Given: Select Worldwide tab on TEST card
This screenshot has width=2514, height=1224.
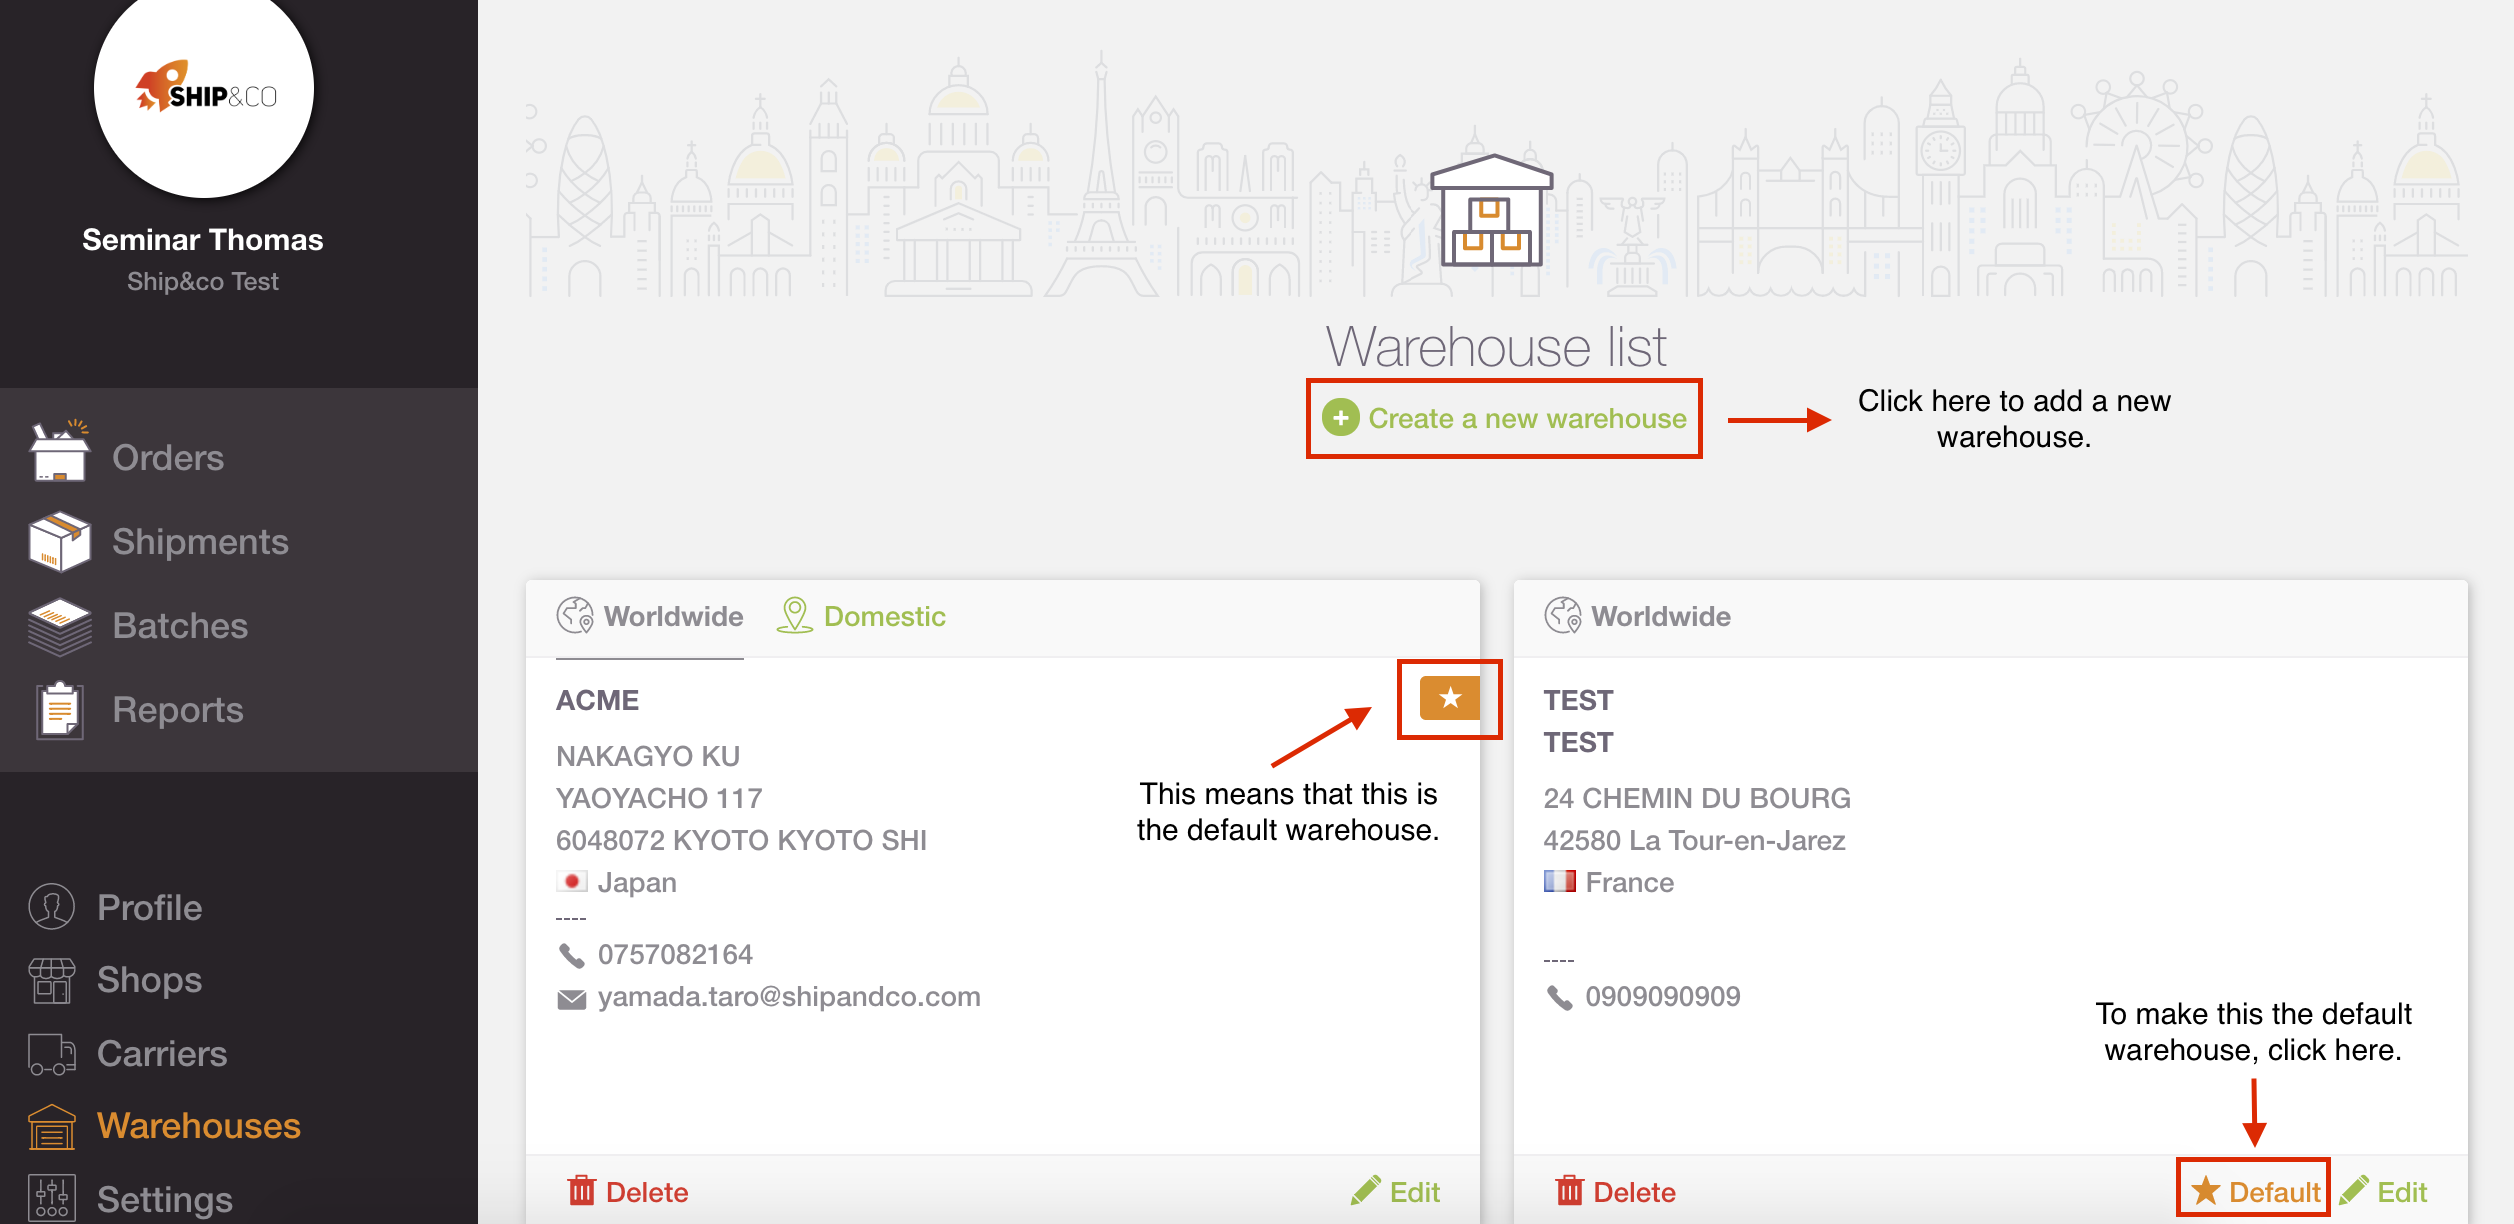Looking at the screenshot, I should pos(1638,616).
